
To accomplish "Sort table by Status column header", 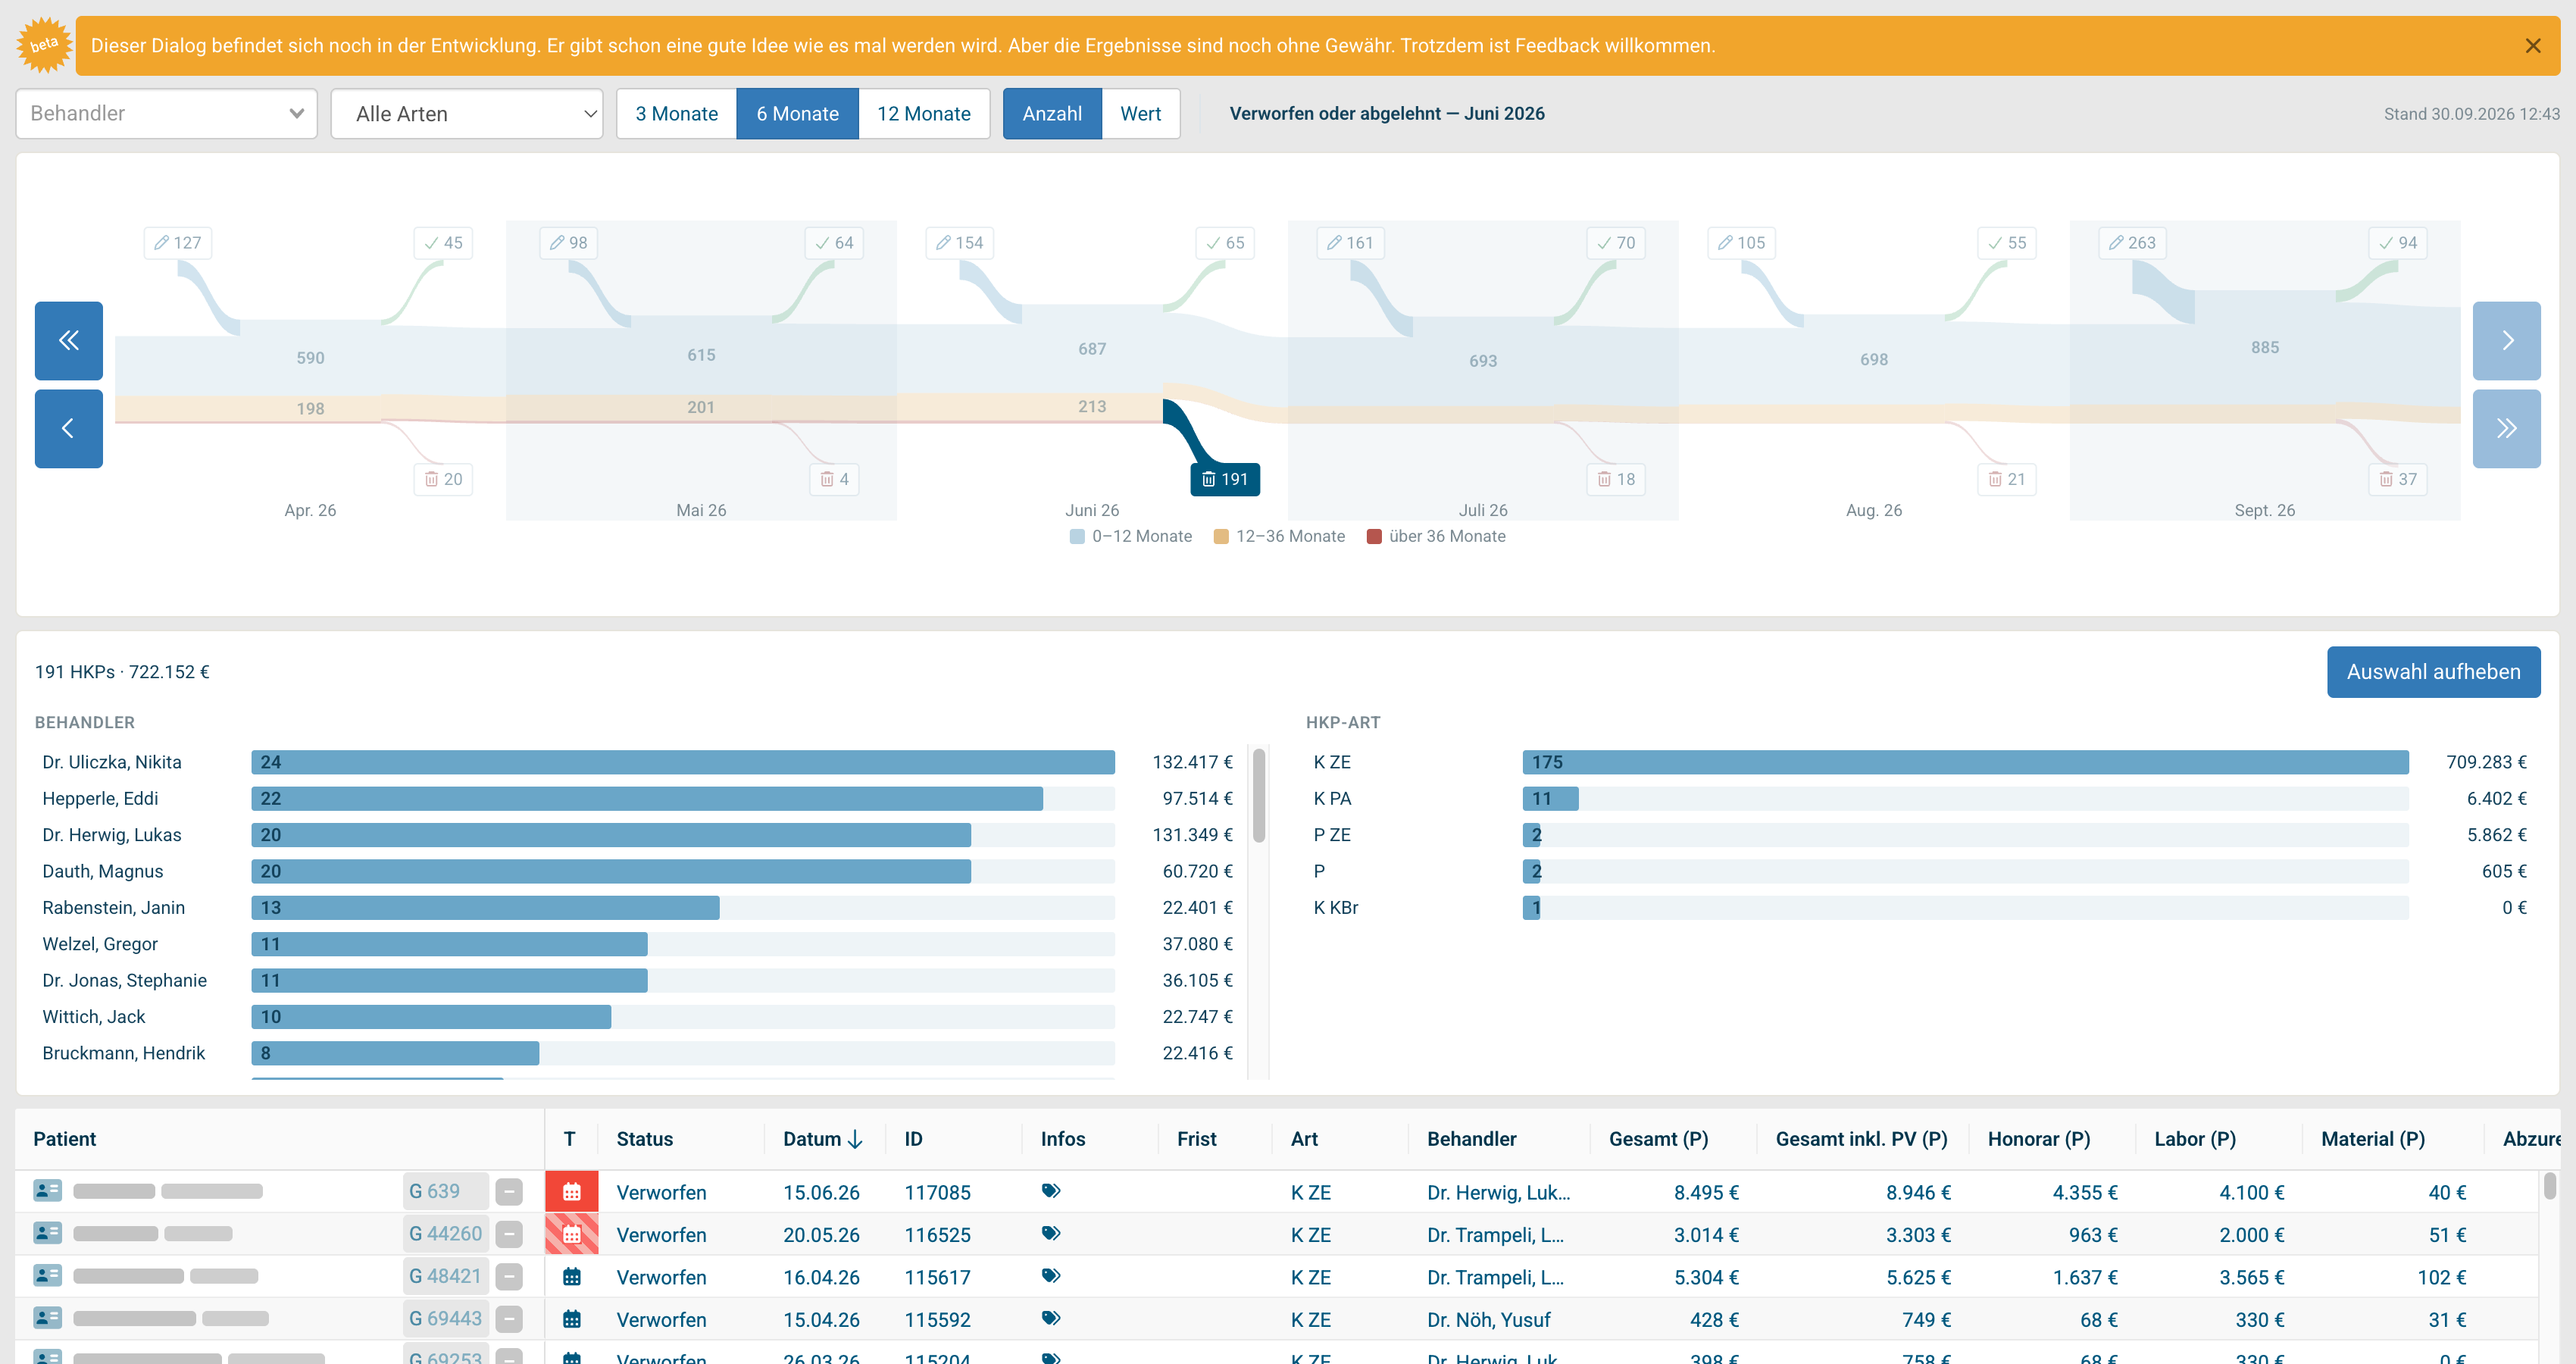I will 645,1140.
